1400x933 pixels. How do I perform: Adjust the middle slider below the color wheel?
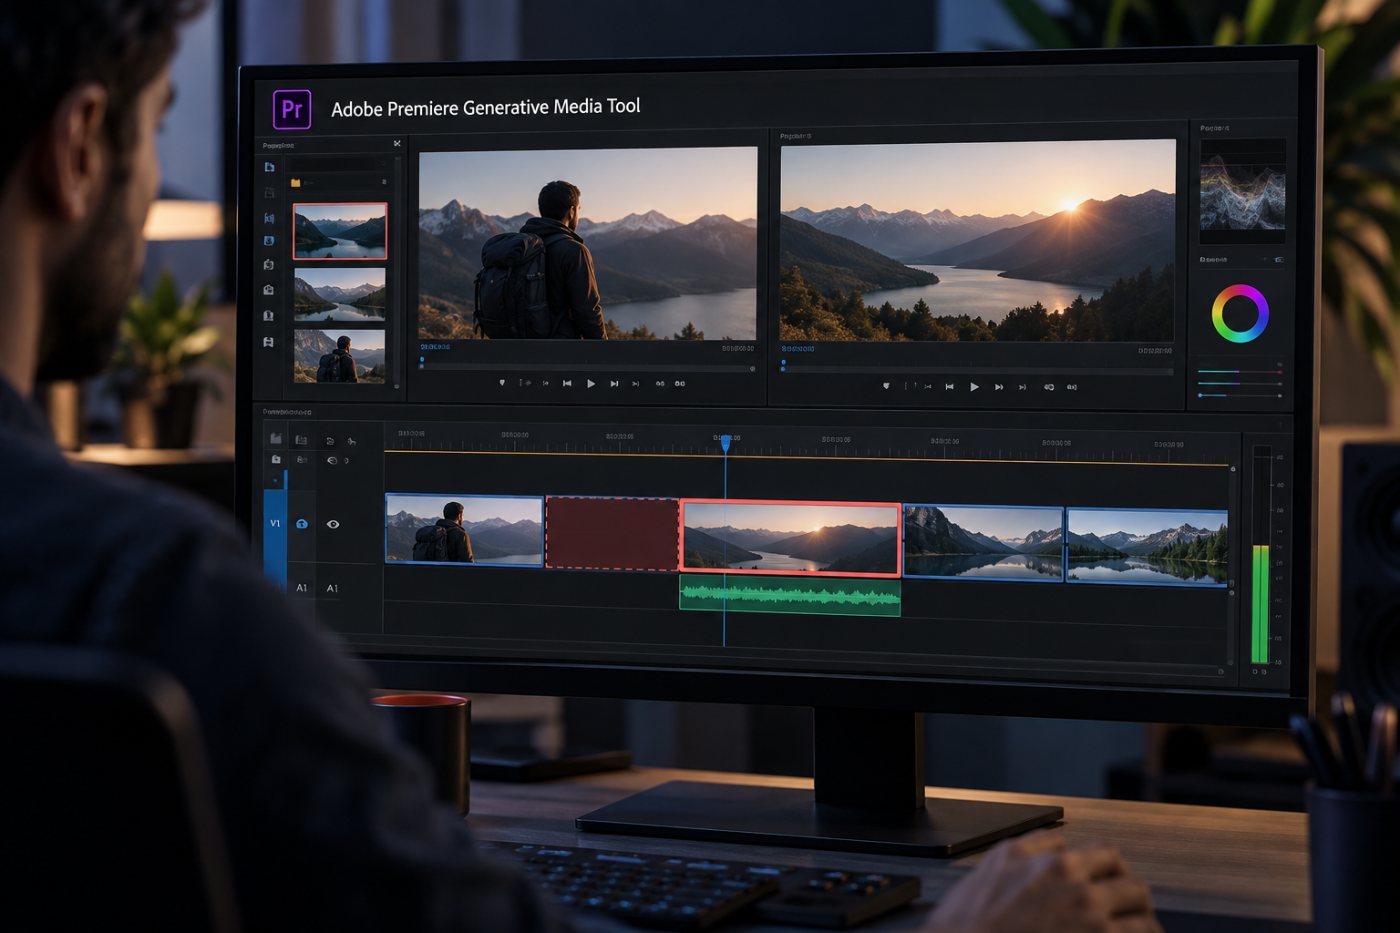(1240, 383)
